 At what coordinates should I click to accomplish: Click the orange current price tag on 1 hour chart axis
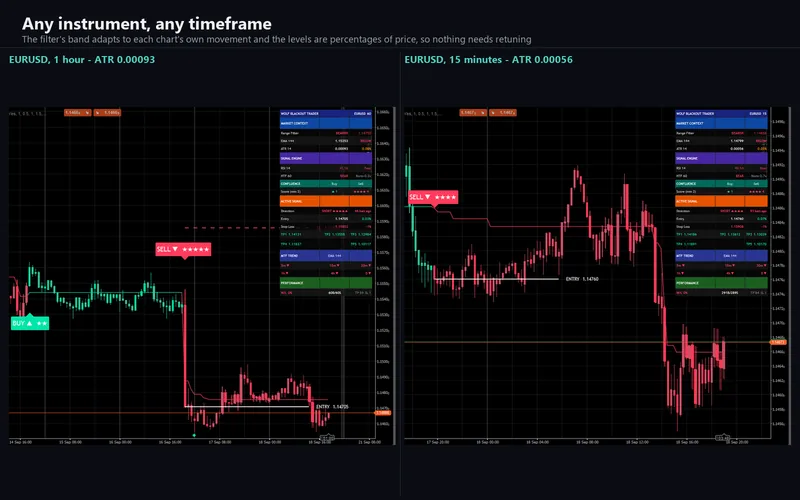[x=383, y=413]
